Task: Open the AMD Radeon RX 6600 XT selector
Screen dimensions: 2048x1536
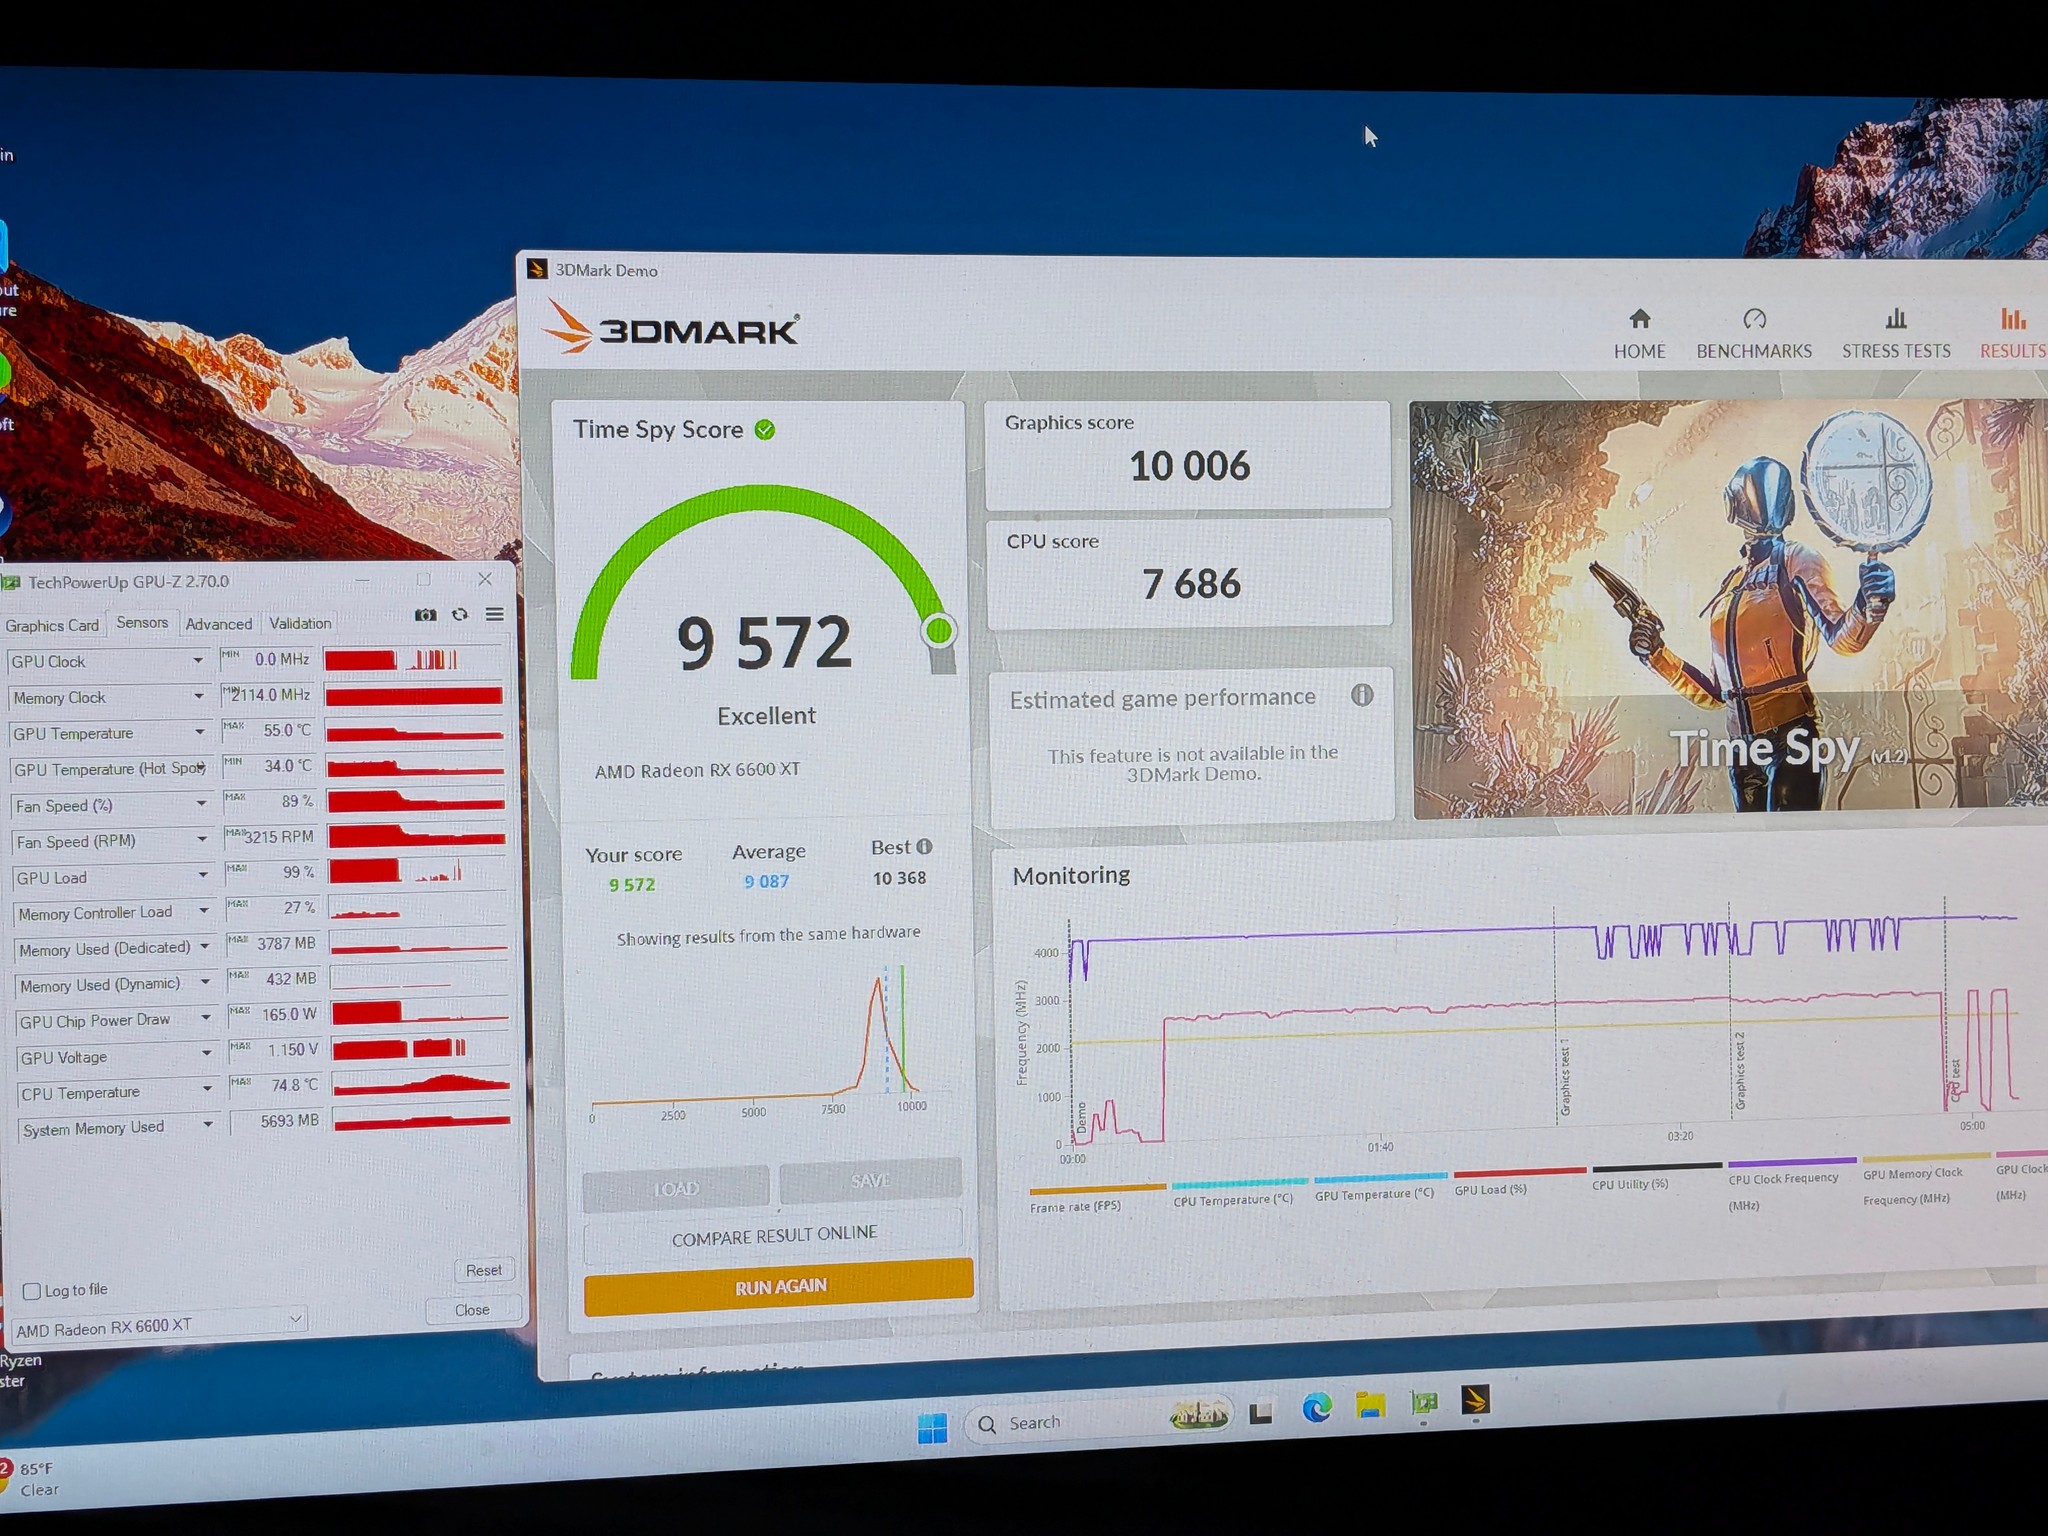Action: pos(158,1326)
